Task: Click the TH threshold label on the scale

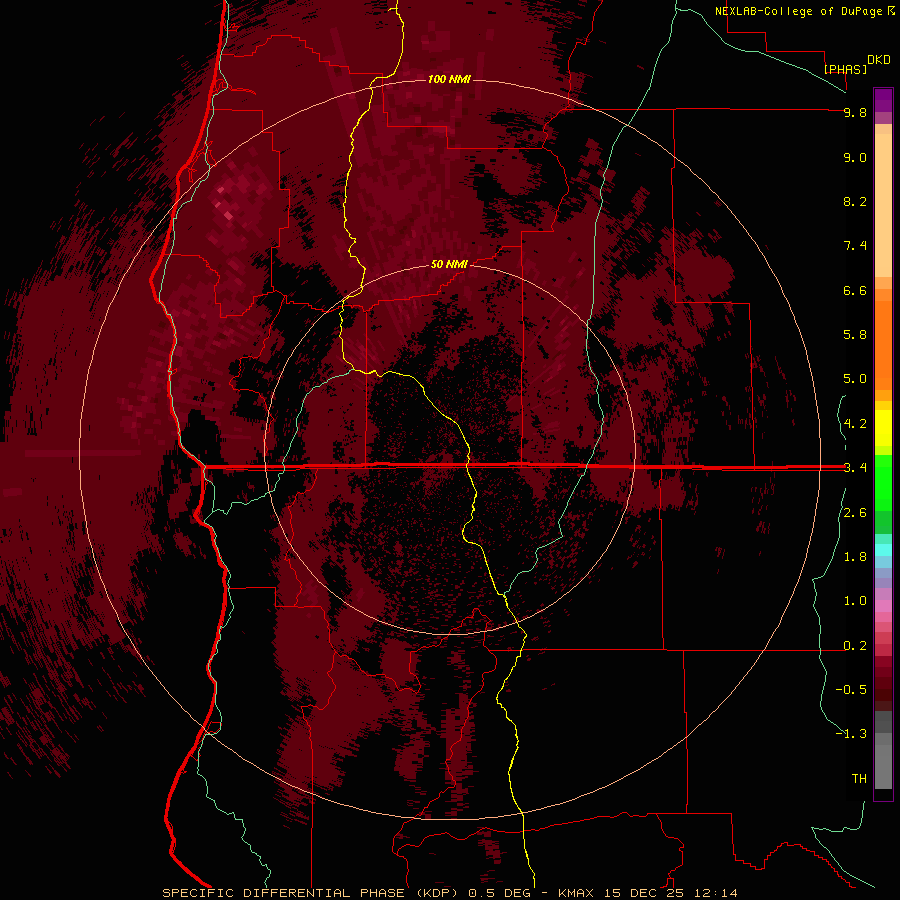Action: pos(859,779)
